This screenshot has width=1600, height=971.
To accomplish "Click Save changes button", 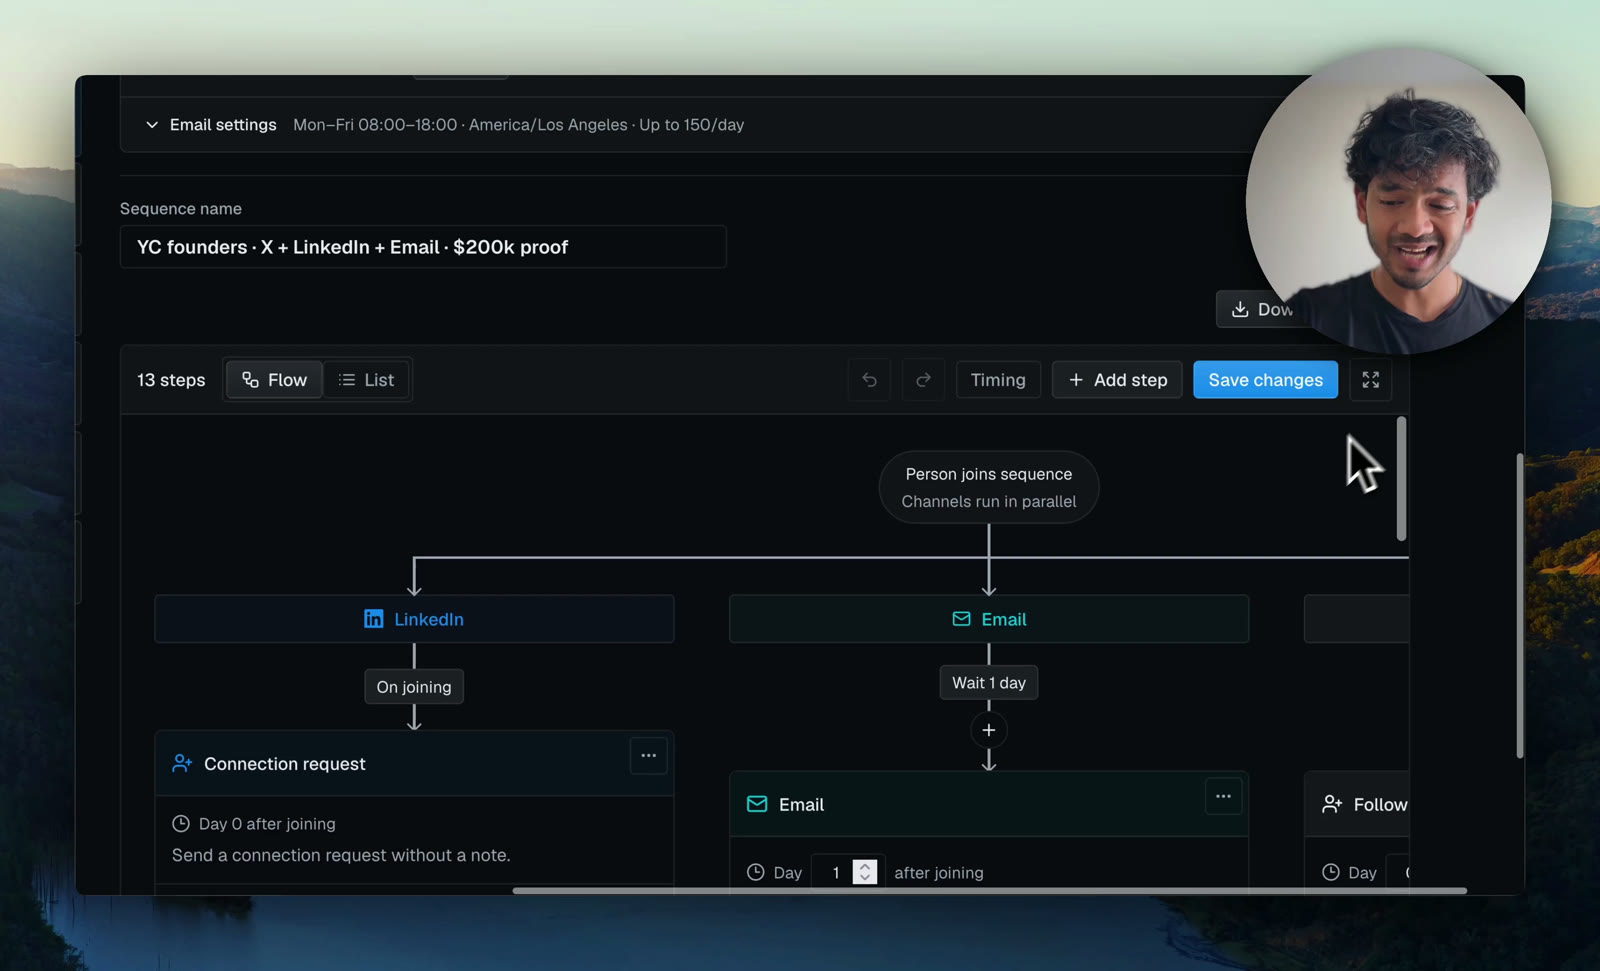I will 1265,380.
